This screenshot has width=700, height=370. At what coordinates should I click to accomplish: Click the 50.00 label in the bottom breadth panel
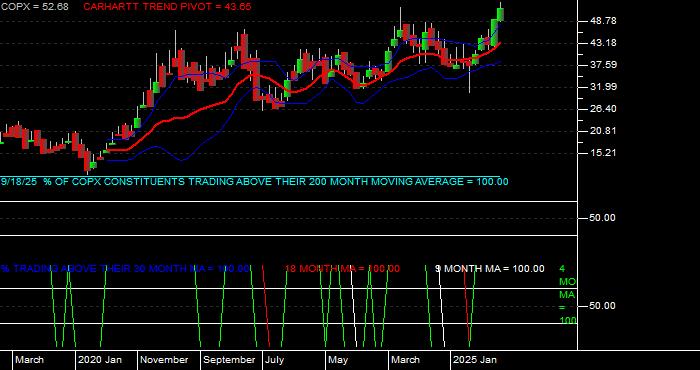tap(603, 306)
